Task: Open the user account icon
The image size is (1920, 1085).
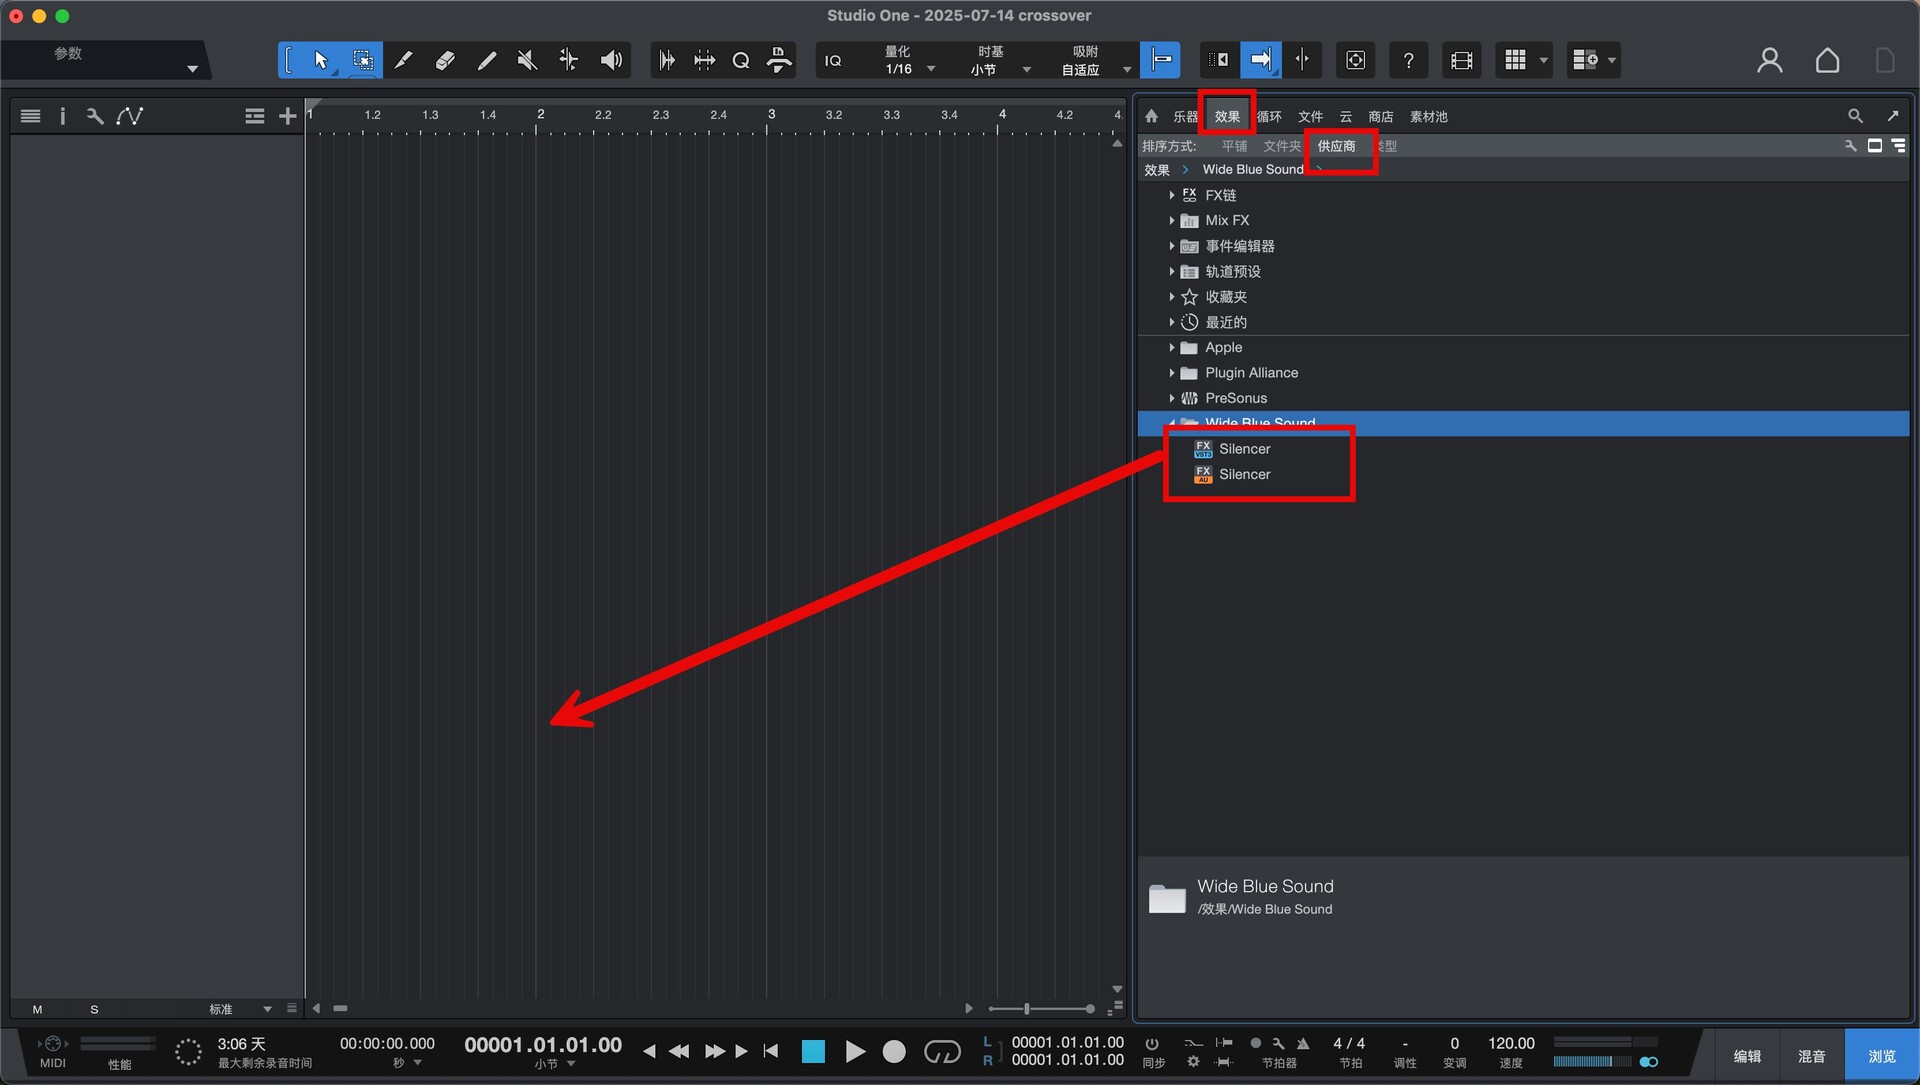Action: pos(1769,60)
